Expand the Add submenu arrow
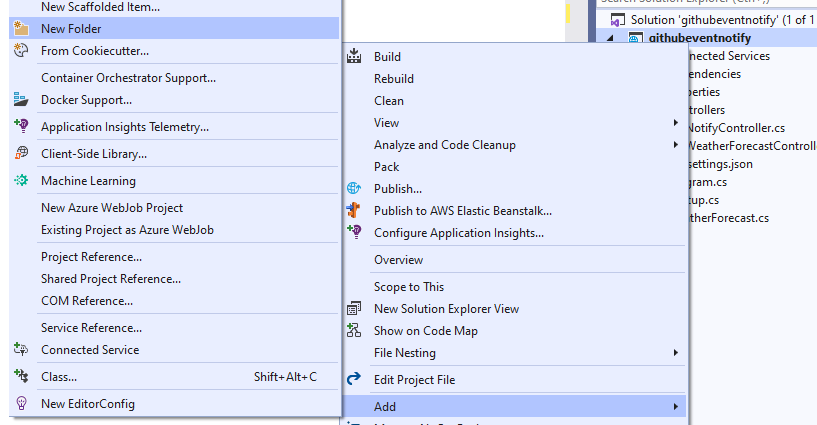Screen dimensions: 817x425 click(676, 406)
